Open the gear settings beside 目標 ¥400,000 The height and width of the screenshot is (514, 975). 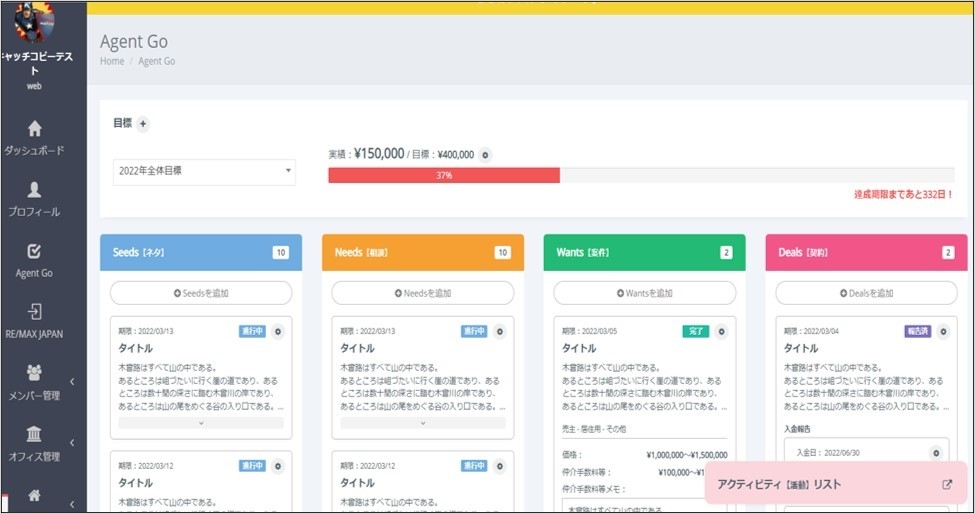[x=485, y=155]
